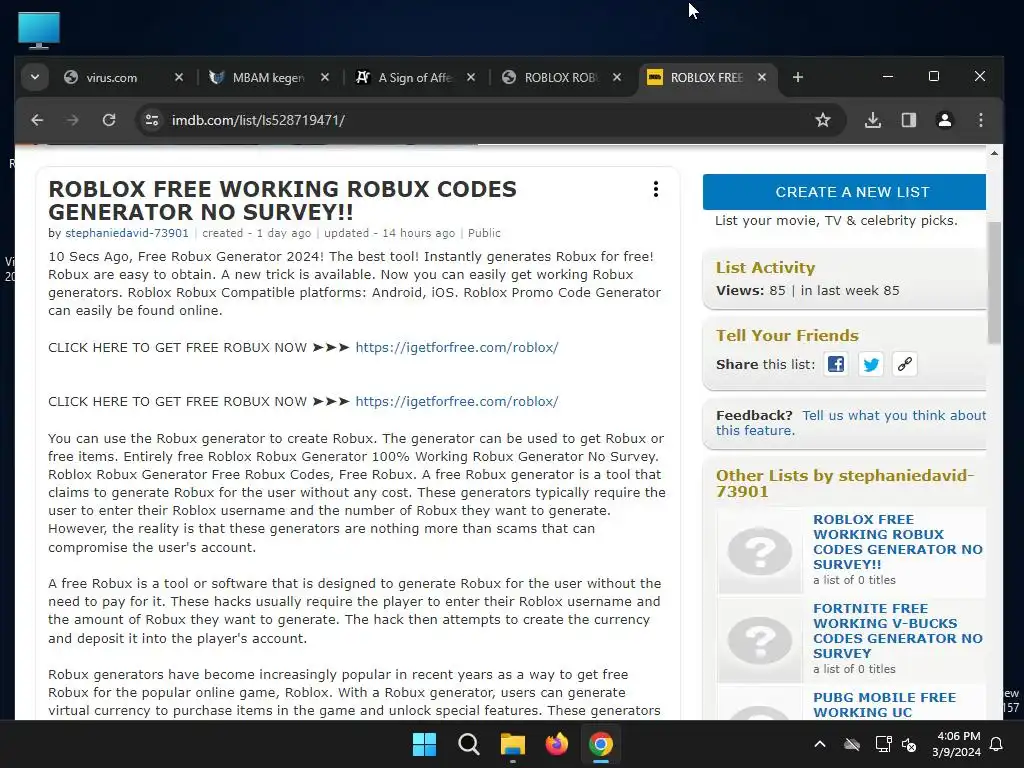
Task: Copy the list link icon
Action: point(904,364)
